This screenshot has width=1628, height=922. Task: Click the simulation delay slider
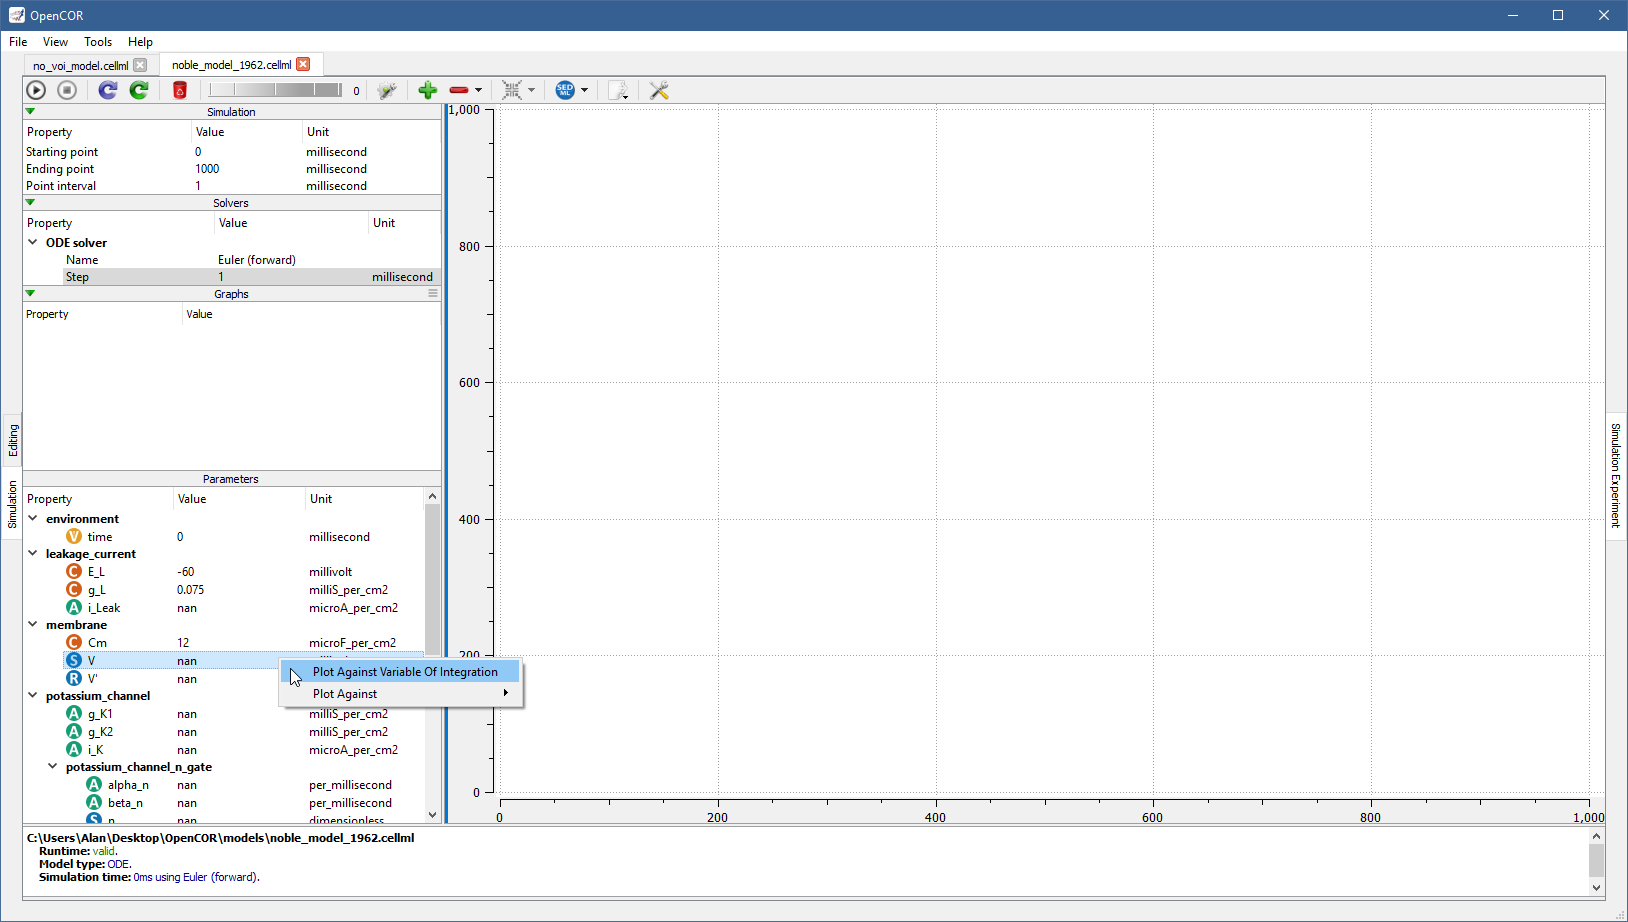point(275,91)
